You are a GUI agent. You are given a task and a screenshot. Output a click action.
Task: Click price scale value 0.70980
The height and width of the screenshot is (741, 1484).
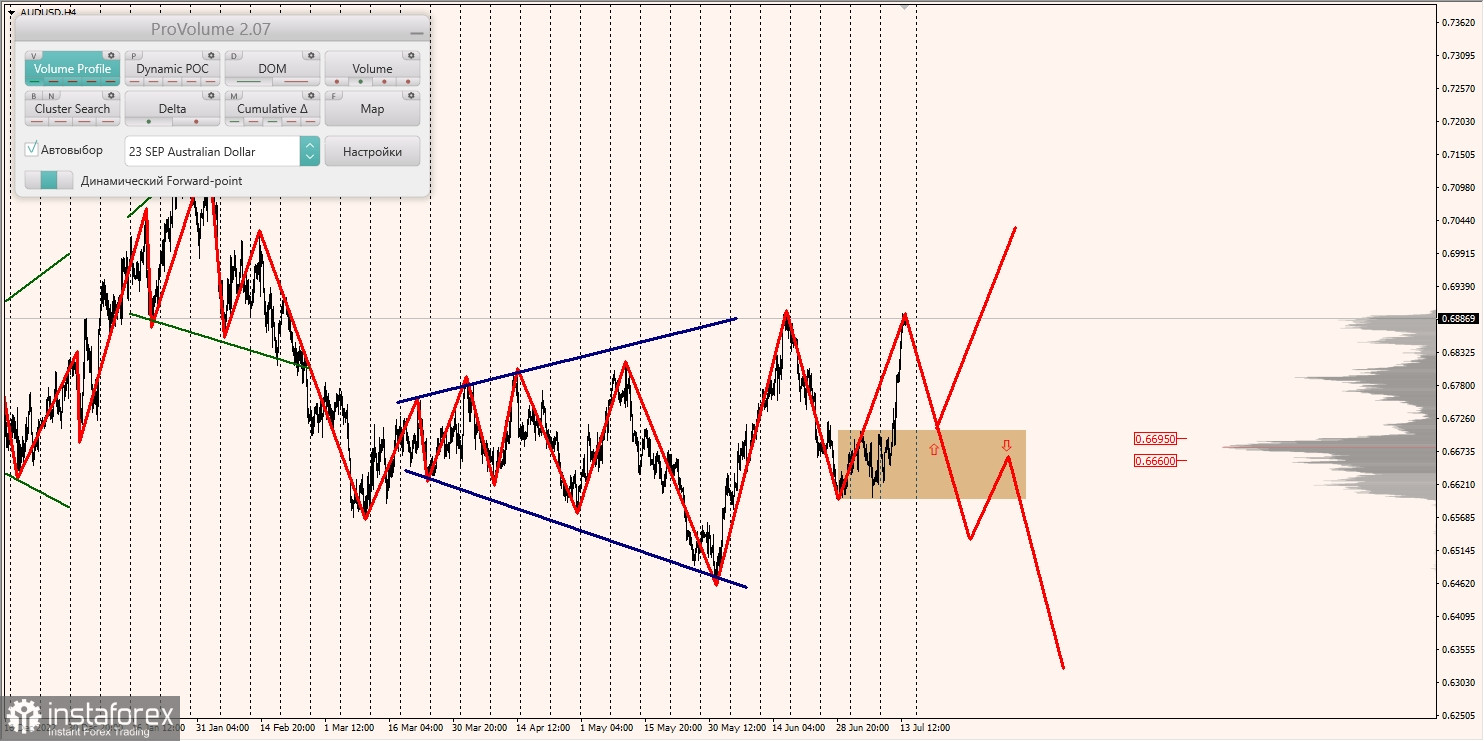[1457, 187]
